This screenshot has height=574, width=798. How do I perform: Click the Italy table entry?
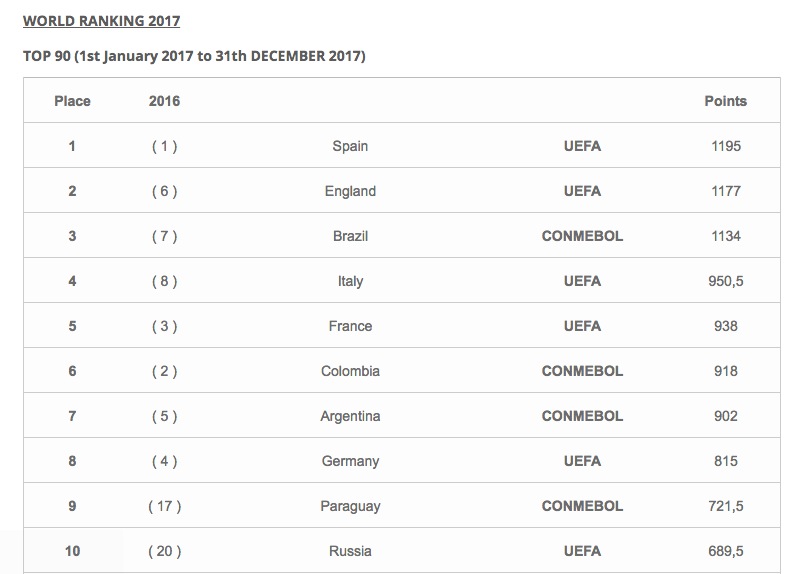350,281
